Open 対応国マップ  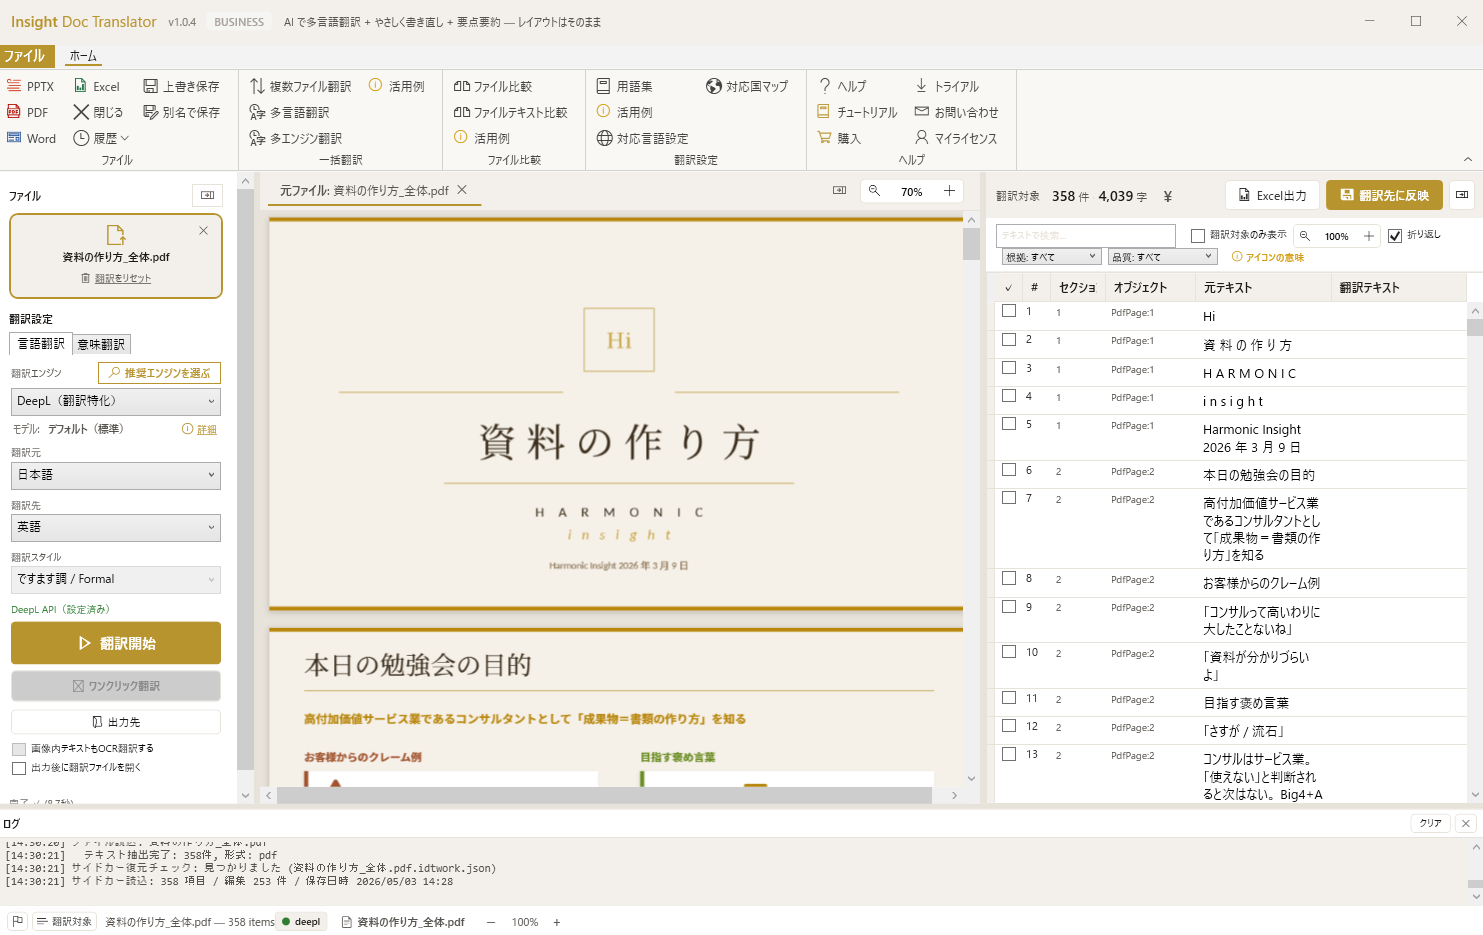[x=747, y=86]
